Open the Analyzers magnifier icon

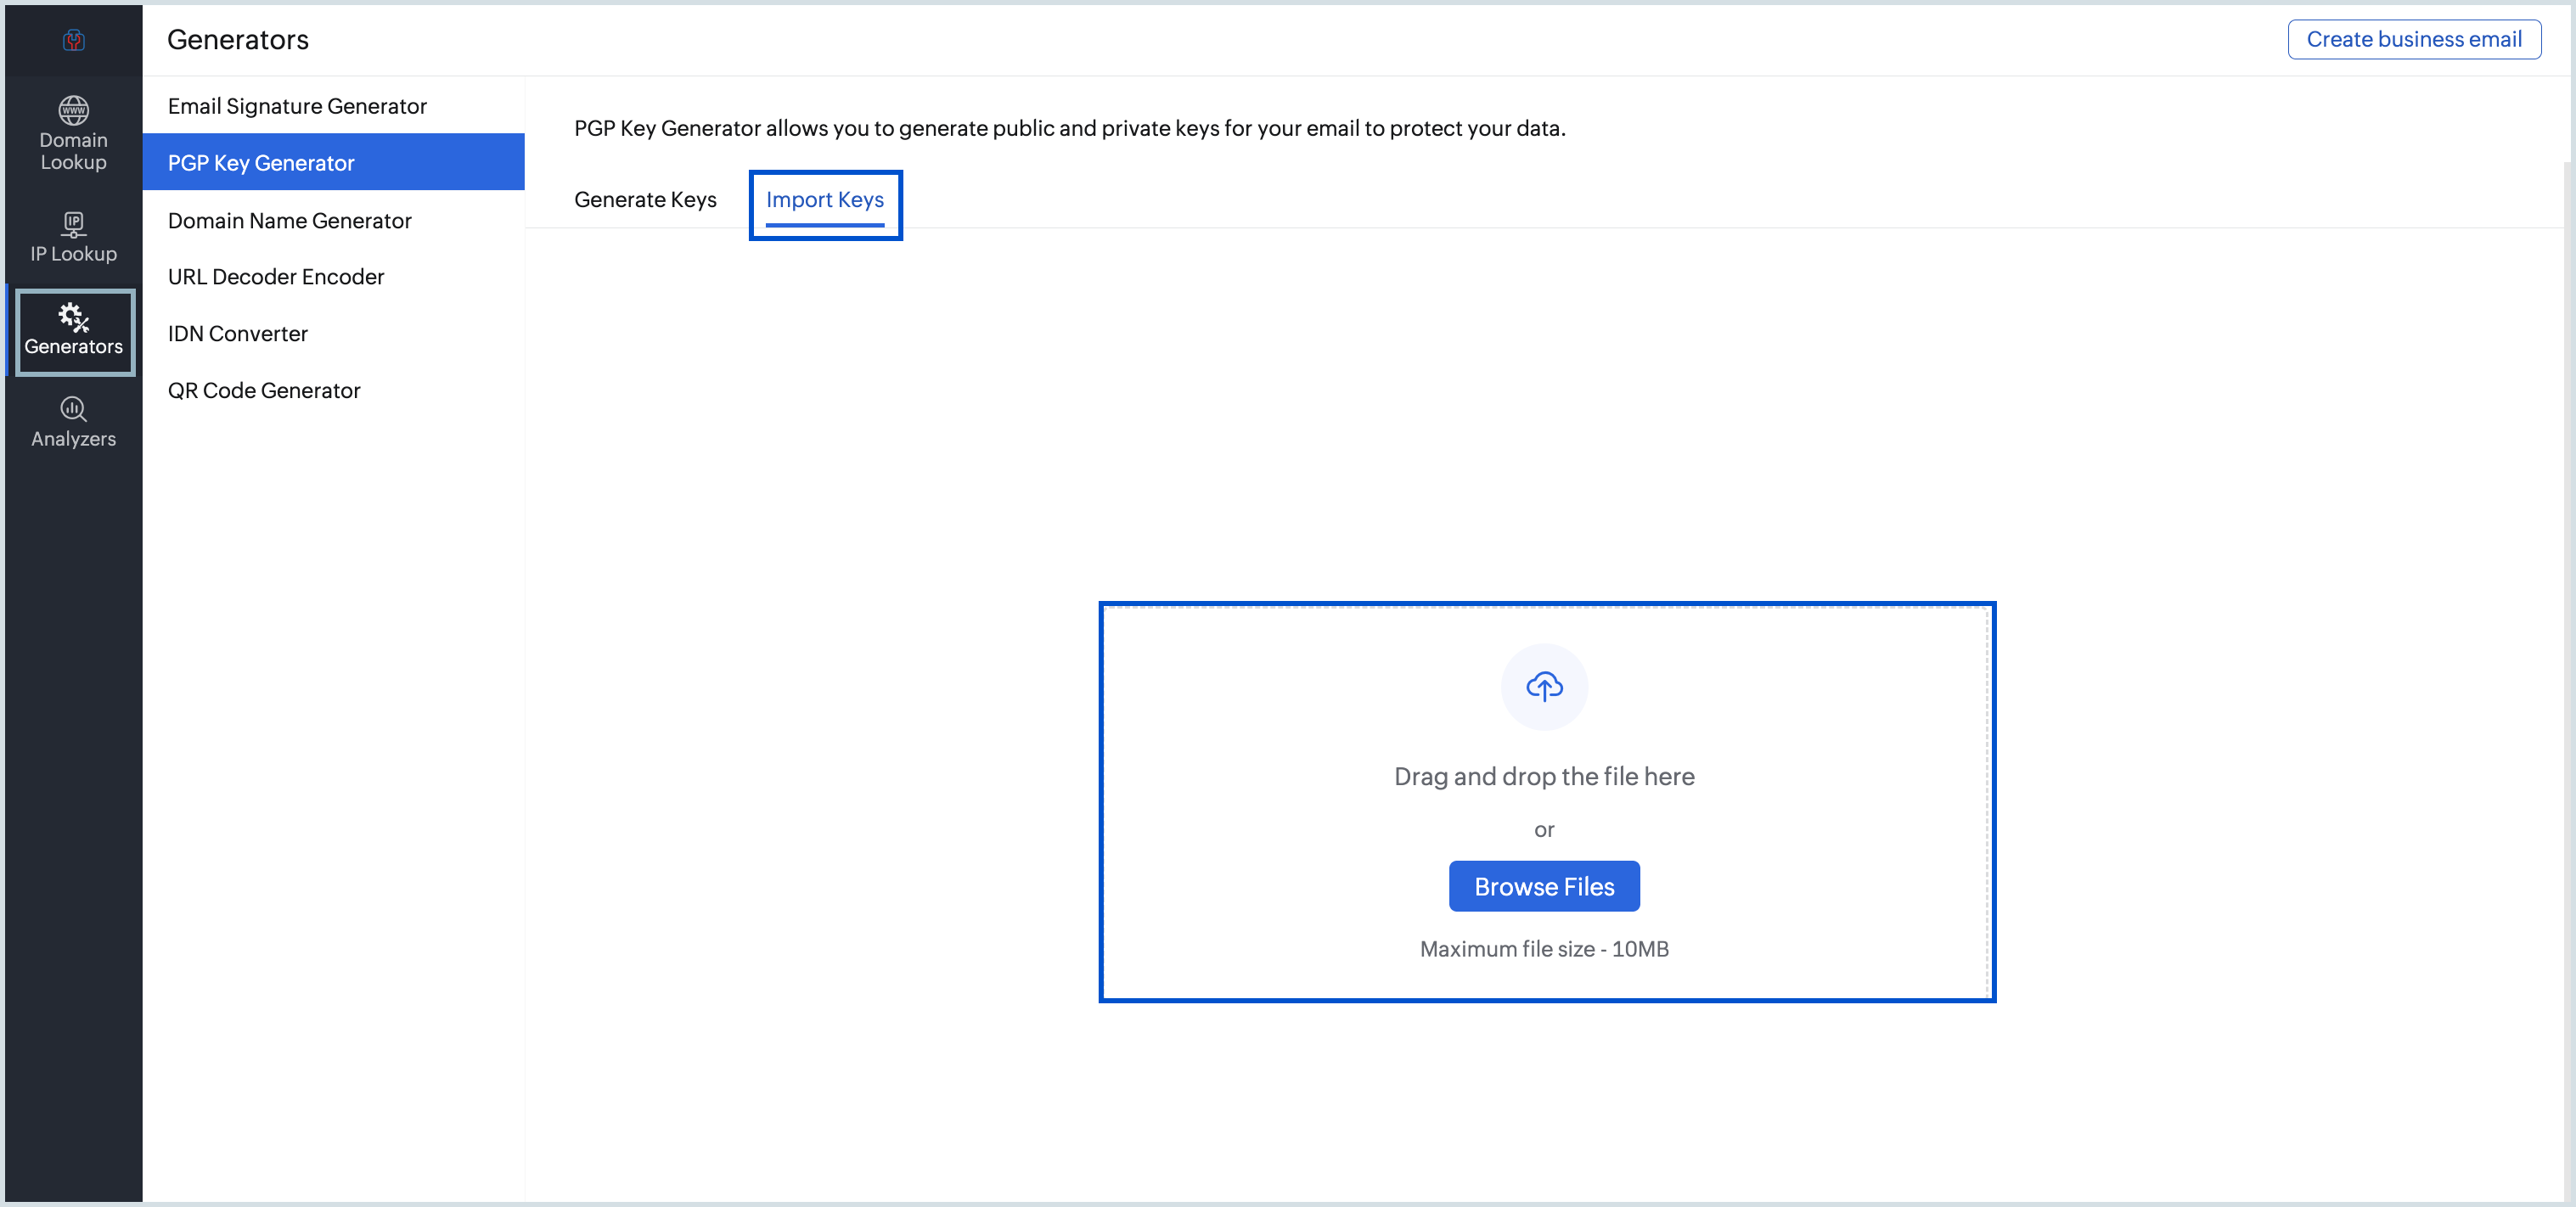click(x=73, y=409)
